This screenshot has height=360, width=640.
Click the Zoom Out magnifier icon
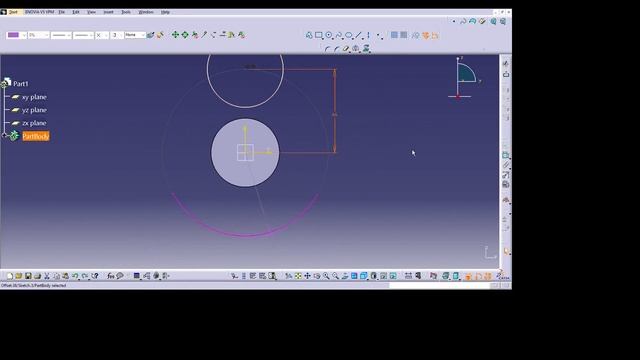336,276
